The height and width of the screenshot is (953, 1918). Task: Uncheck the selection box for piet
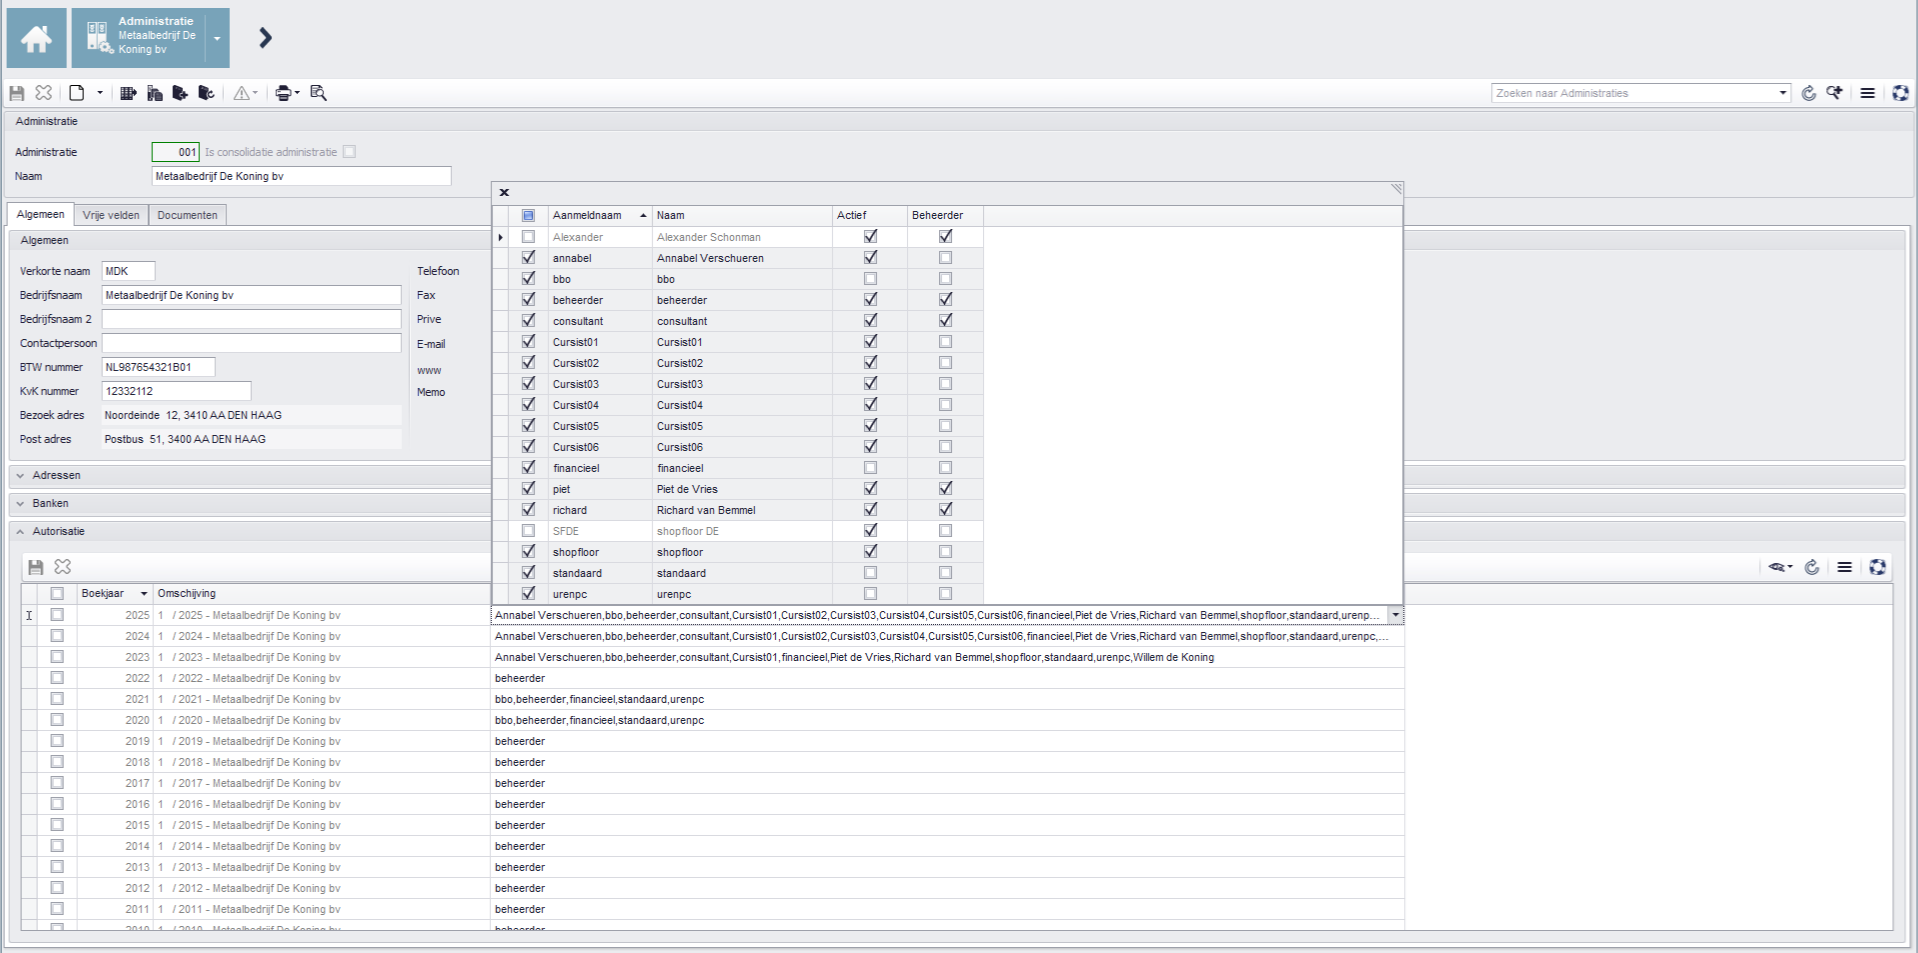click(x=528, y=489)
